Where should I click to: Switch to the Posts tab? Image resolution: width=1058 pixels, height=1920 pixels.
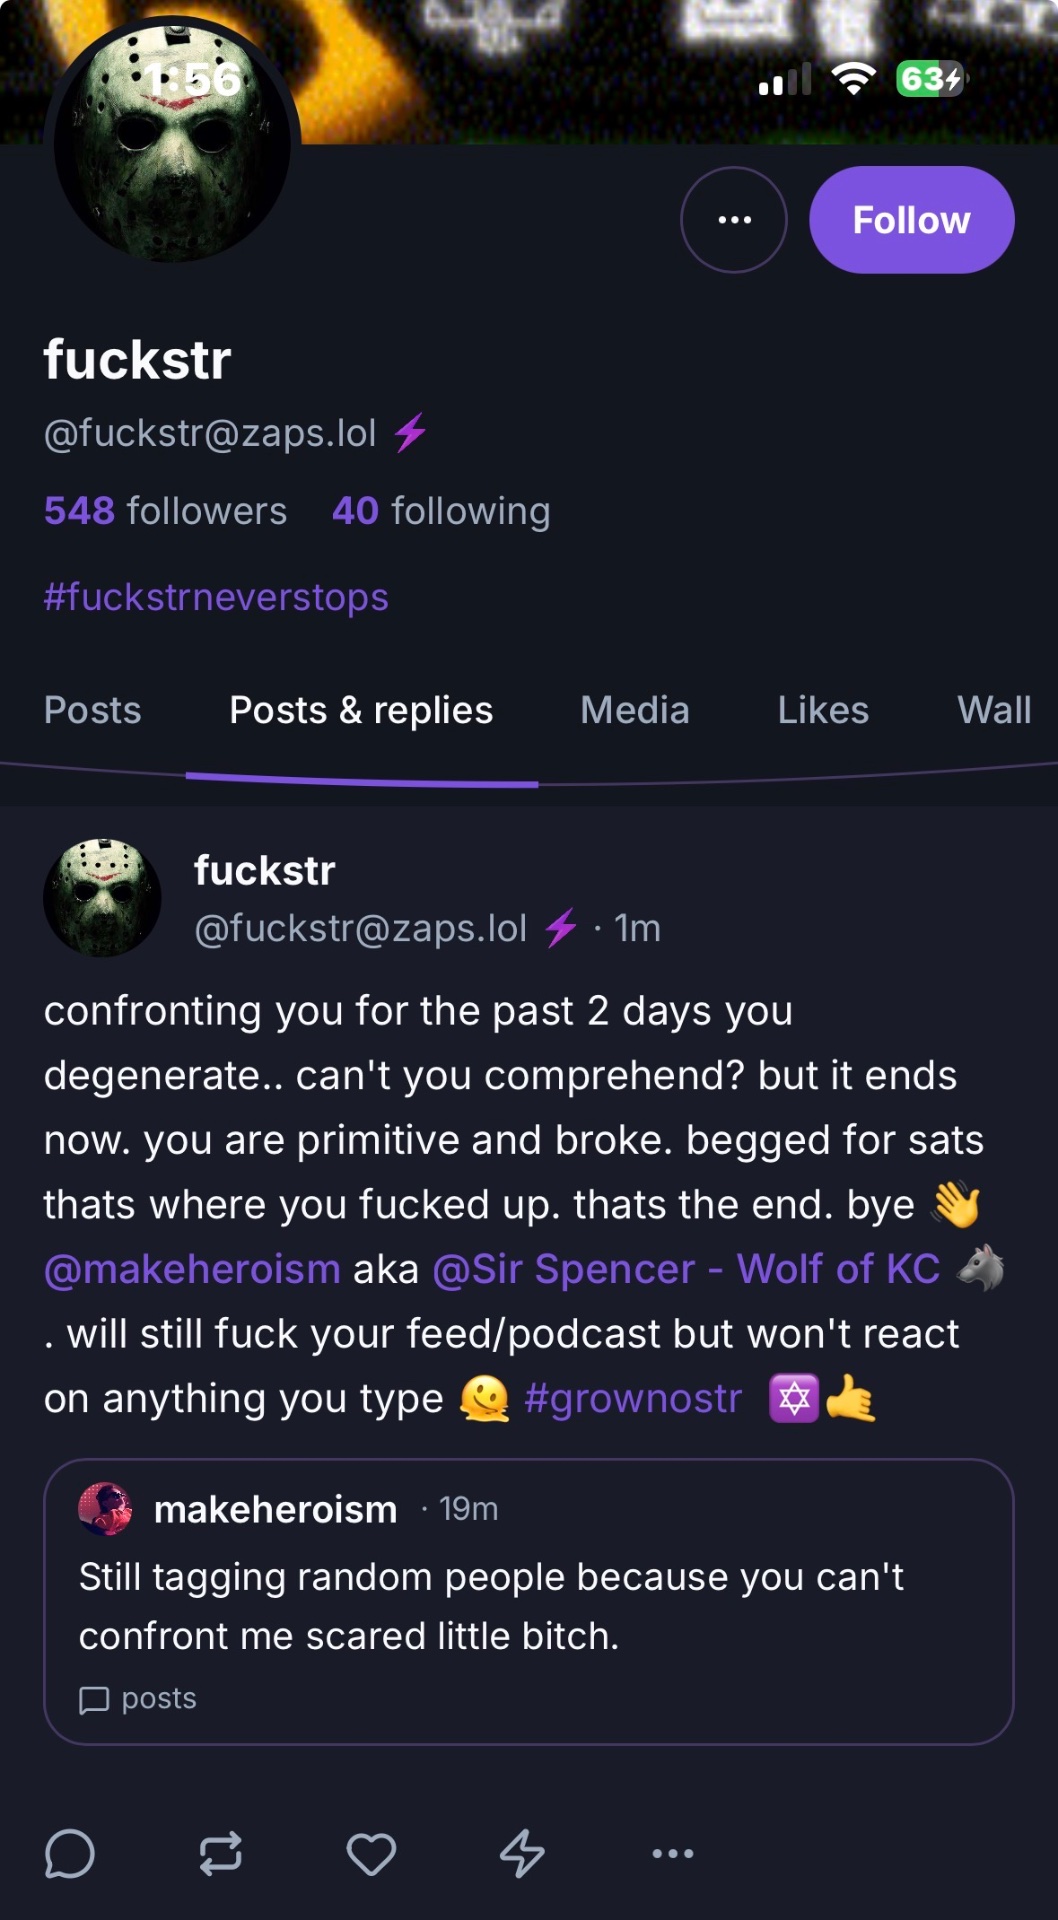pos(93,710)
